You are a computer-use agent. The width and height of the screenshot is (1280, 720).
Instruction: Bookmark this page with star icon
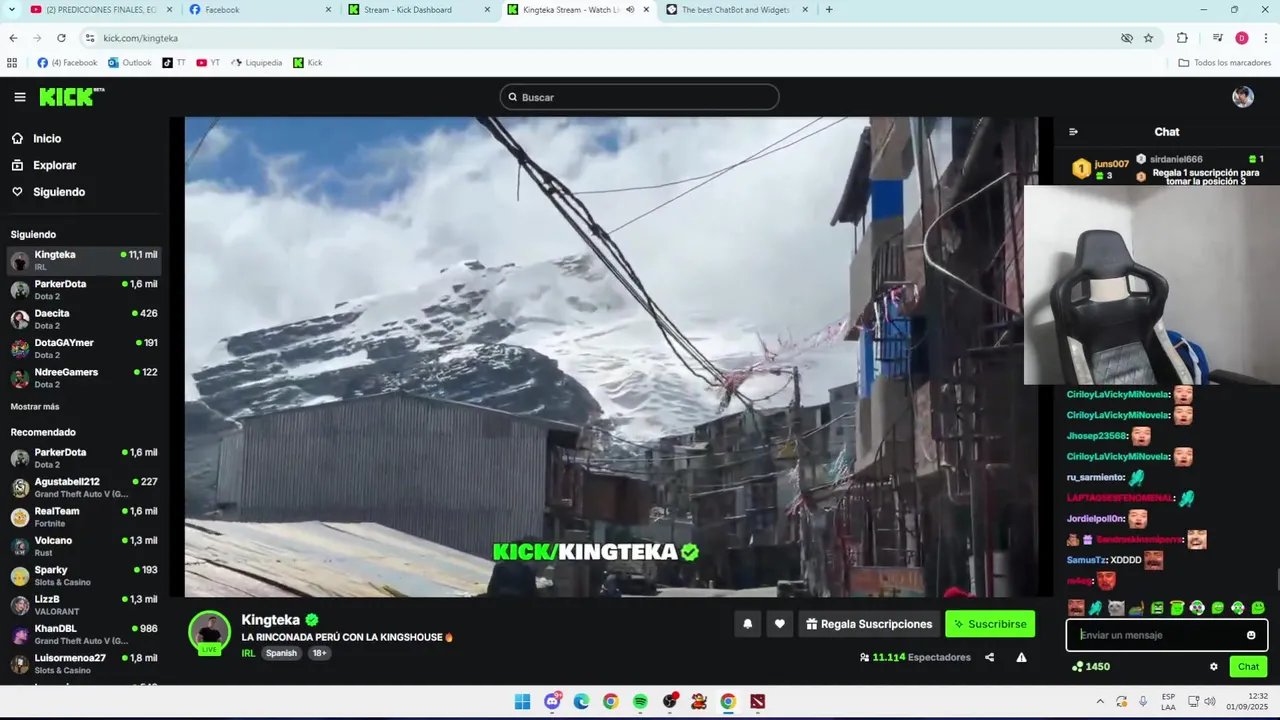pyautogui.click(x=1148, y=38)
